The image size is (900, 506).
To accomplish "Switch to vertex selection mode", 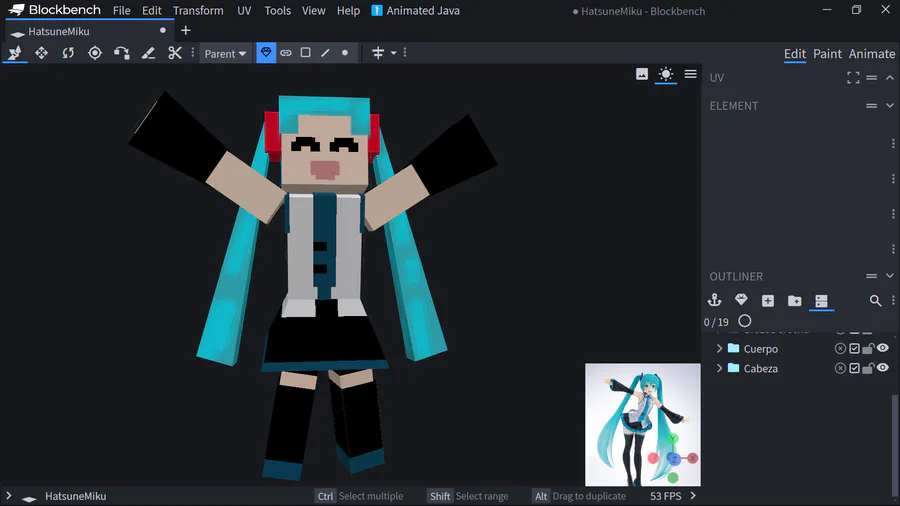I will point(345,53).
